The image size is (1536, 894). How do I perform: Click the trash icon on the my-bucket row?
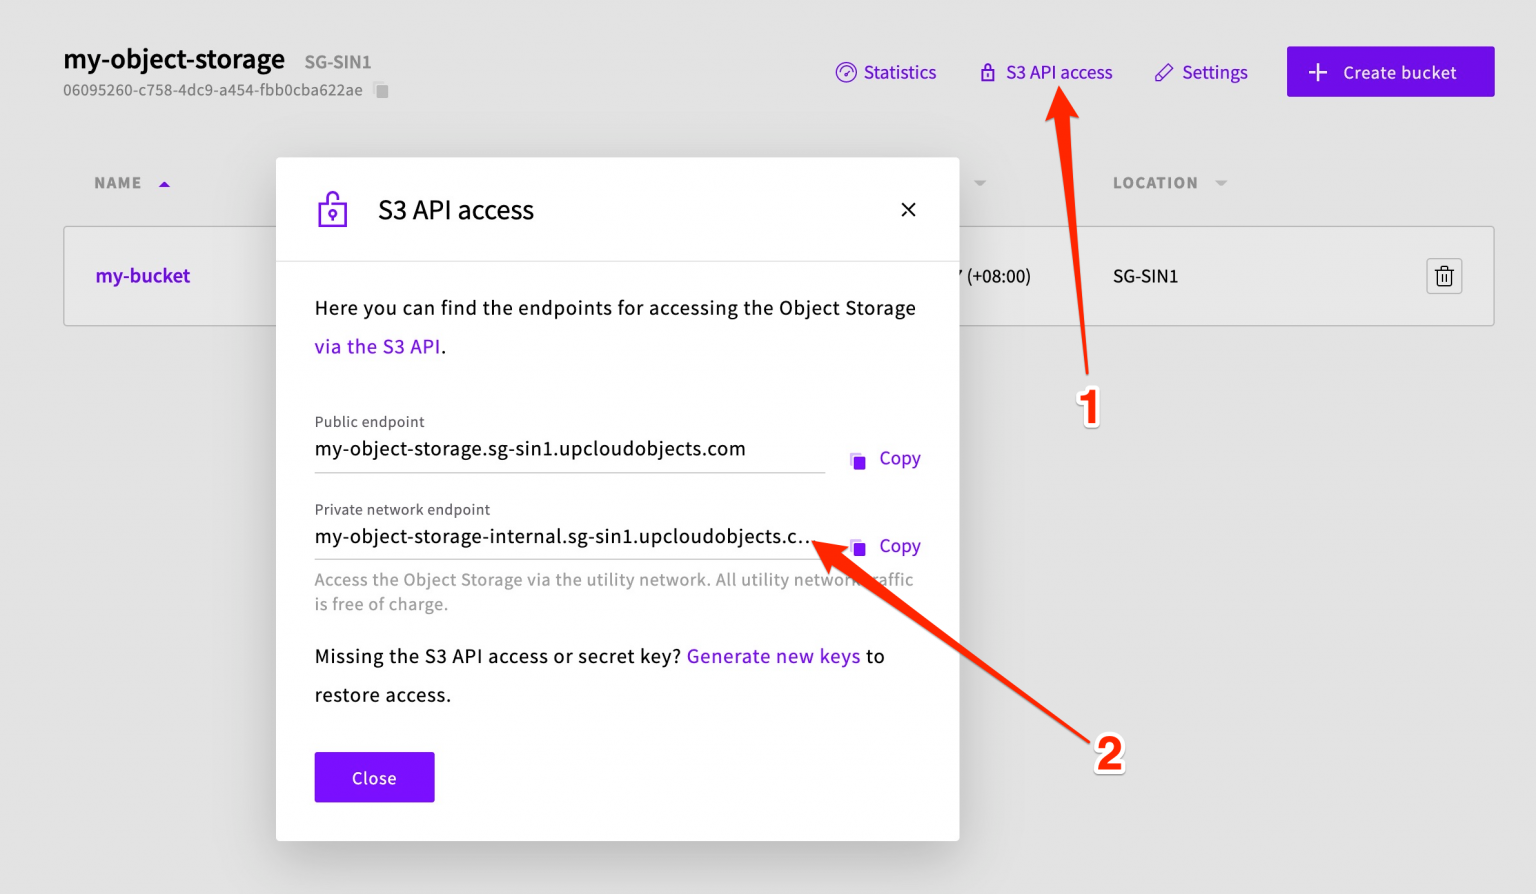pyautogui.click(x=1444, y=276)
